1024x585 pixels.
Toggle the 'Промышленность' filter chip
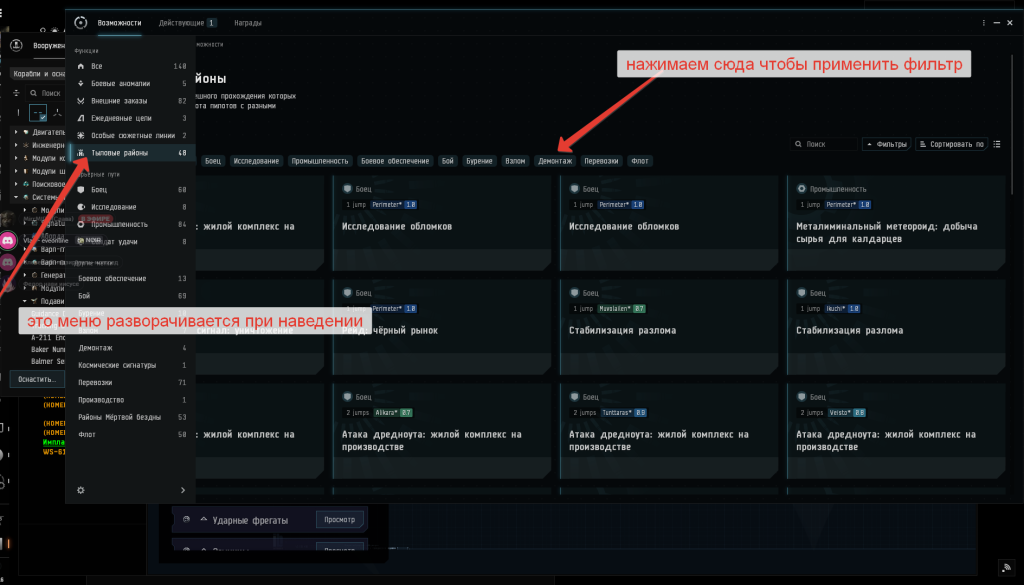(320, 160)
